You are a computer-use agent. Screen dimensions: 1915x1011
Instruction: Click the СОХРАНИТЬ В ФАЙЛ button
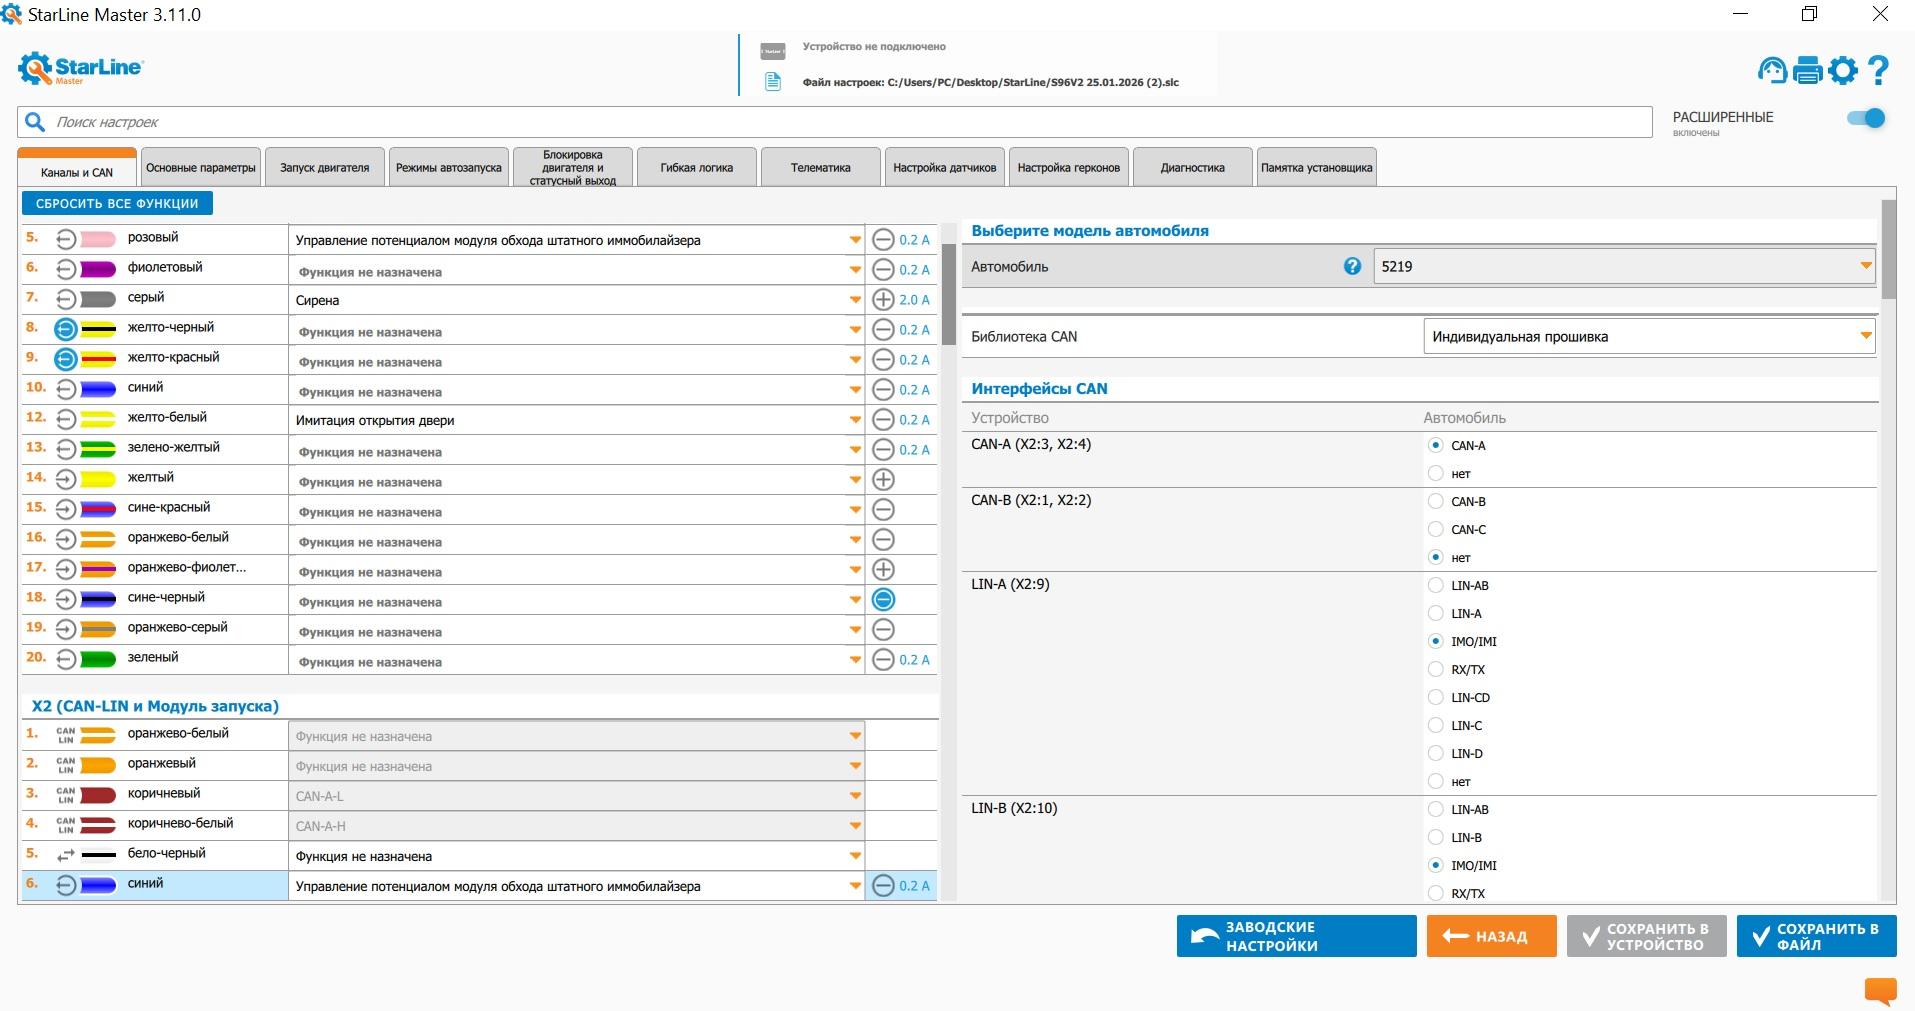pos(1816,937)
